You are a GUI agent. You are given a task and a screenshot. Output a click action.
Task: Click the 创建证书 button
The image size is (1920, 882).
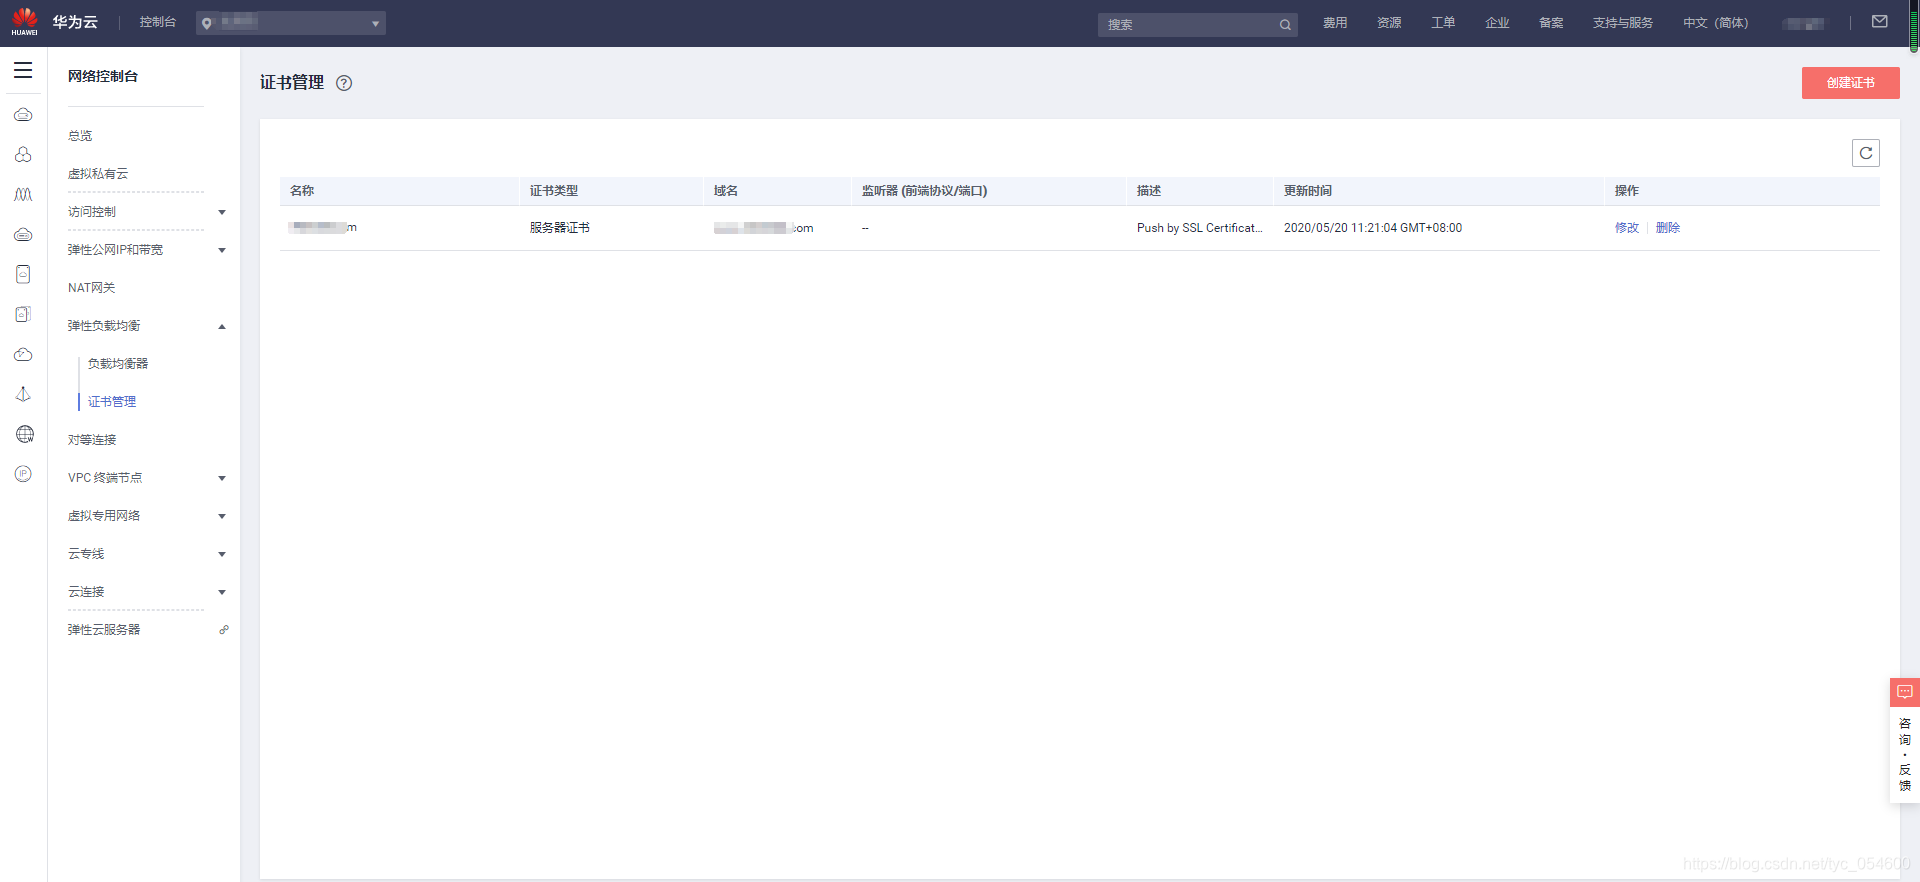[1851, 83]
